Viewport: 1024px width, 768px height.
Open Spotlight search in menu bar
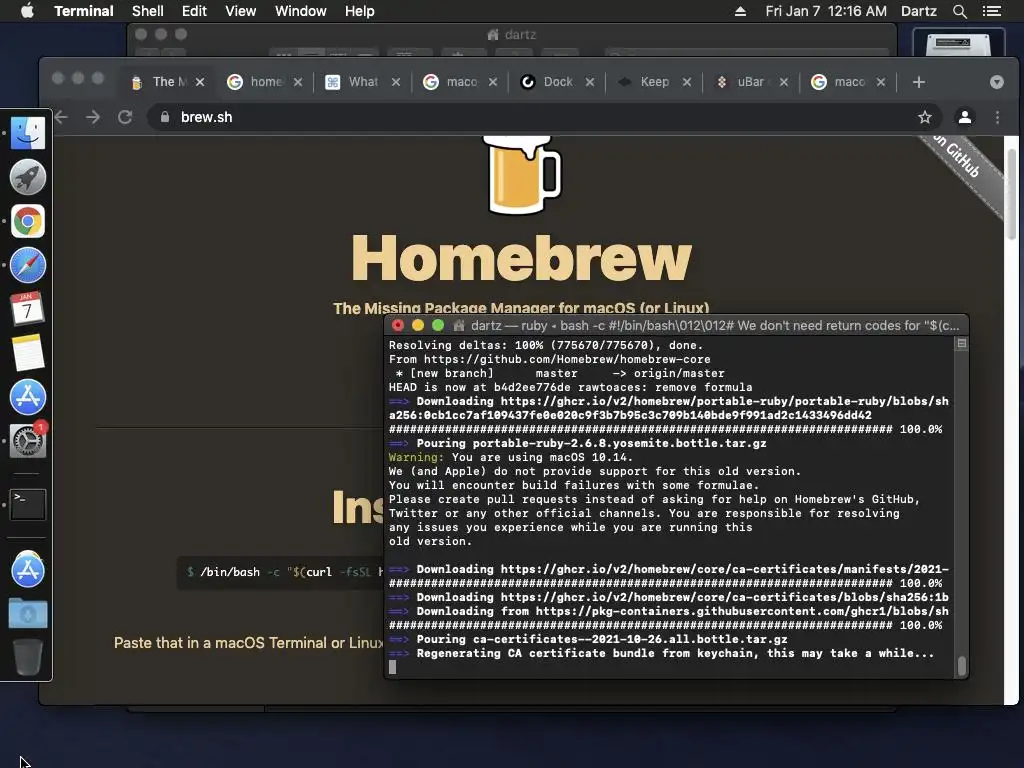click(x=959, y=11)
